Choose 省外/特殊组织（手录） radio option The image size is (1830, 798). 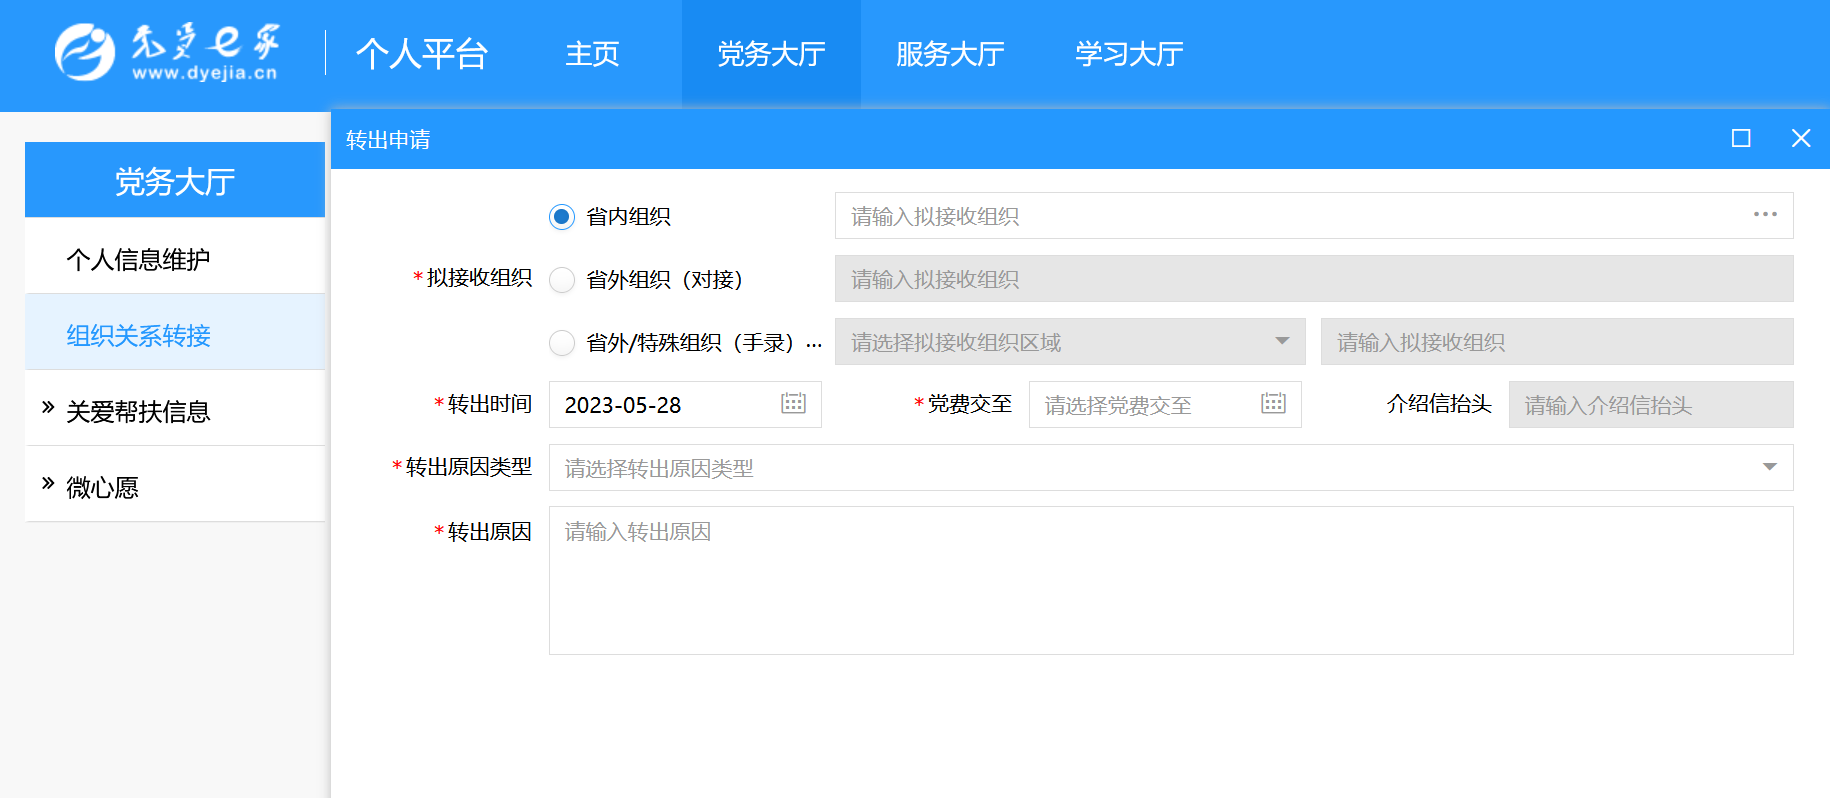562,343
